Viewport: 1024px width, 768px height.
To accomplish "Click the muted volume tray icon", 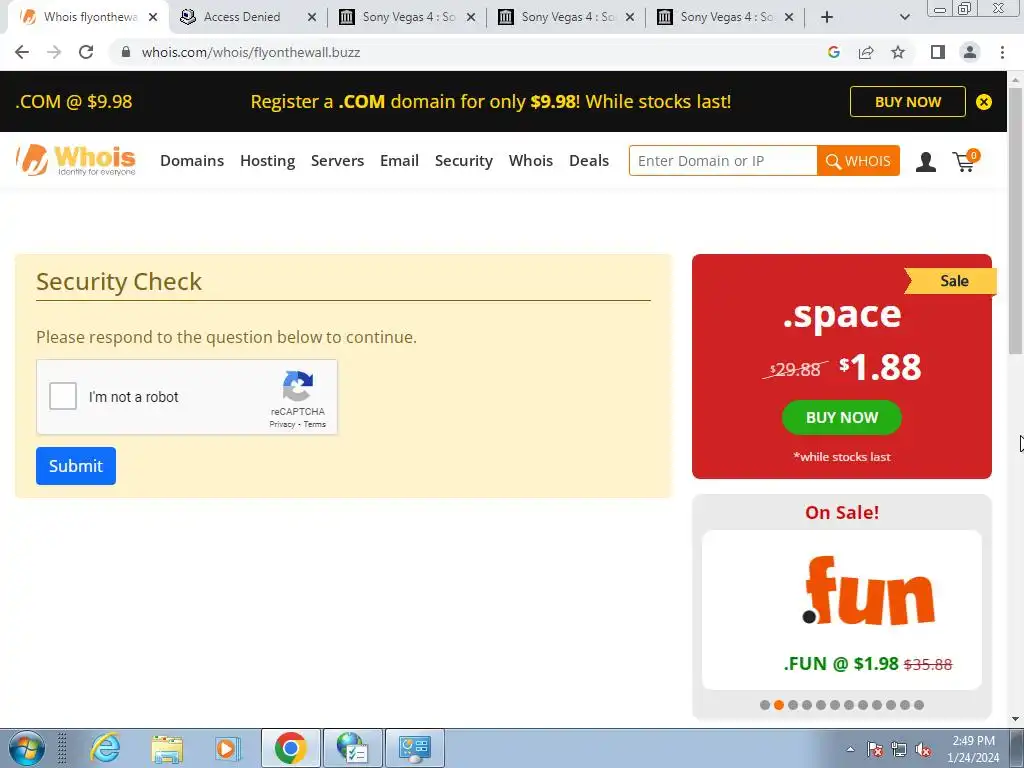I will 923,749.
